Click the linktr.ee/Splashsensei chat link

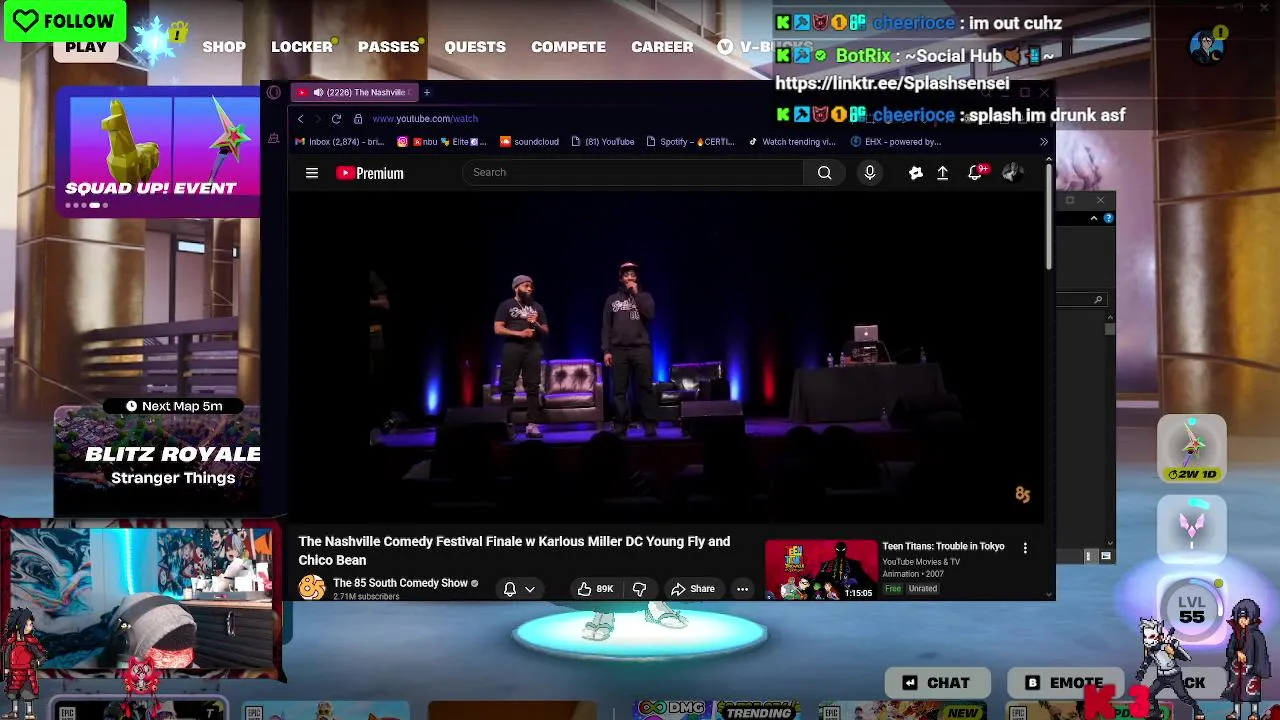coord(892,84)
